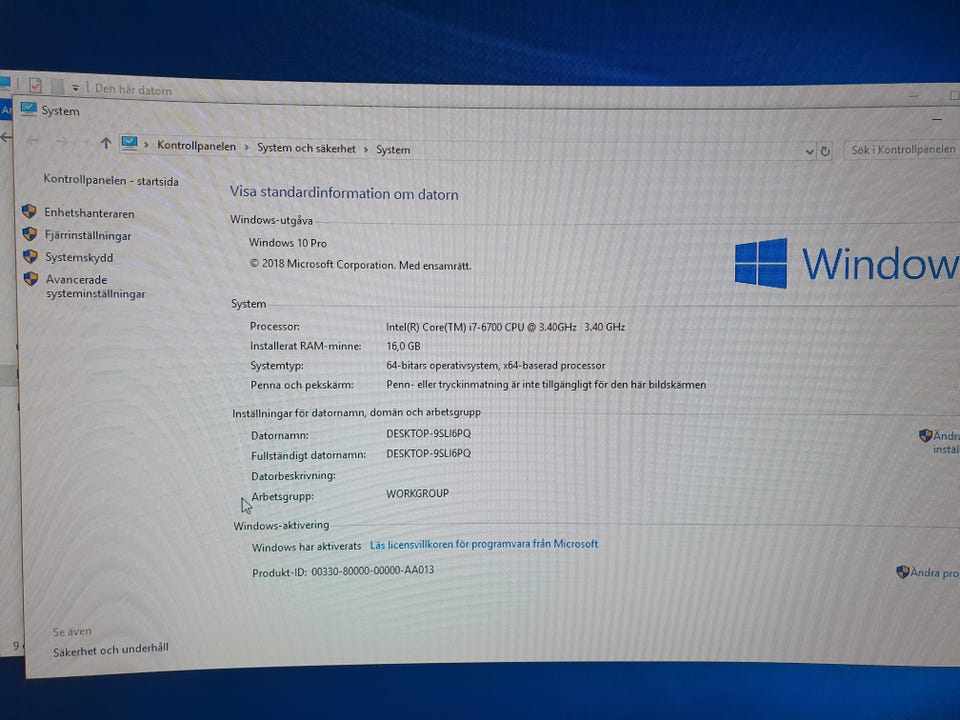960x720 pixels.
Task: Select the DESKTOP-9SLI6PQ Datornamn value
Action: click(x=428, y=433)
